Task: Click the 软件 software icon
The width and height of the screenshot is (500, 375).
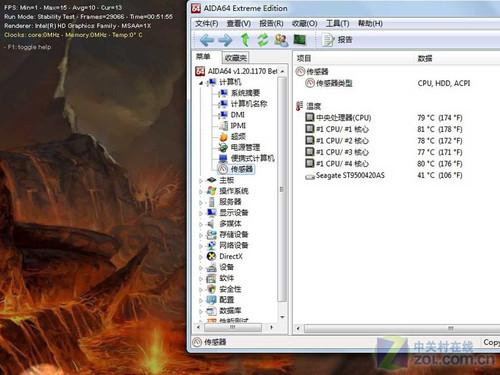Action: click(x=212, y=278)
